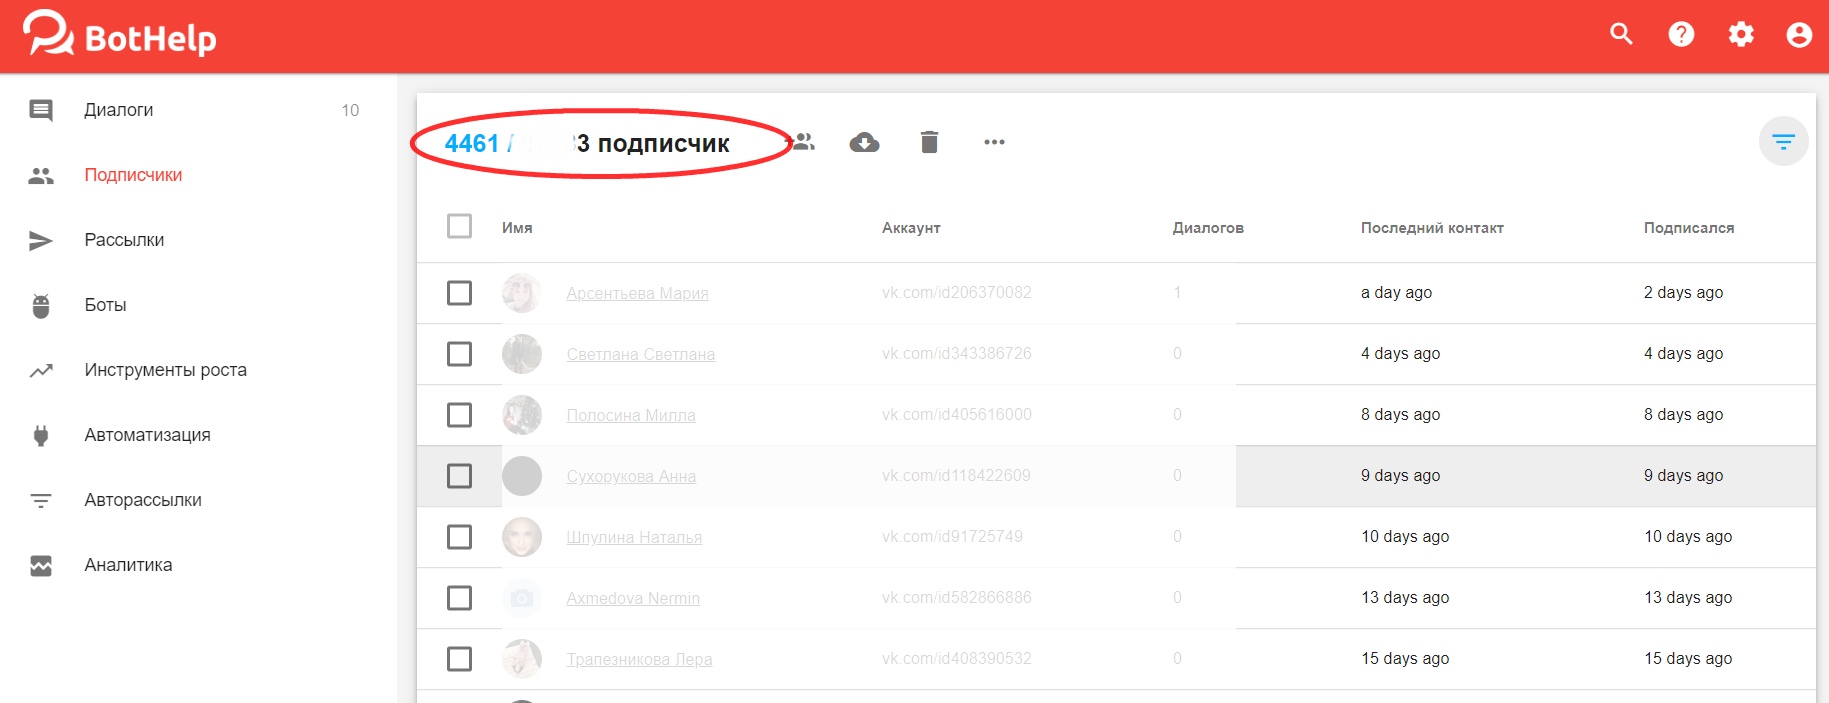Open the filter icon button at right

pyautogui.click(x=1783, y=142)
